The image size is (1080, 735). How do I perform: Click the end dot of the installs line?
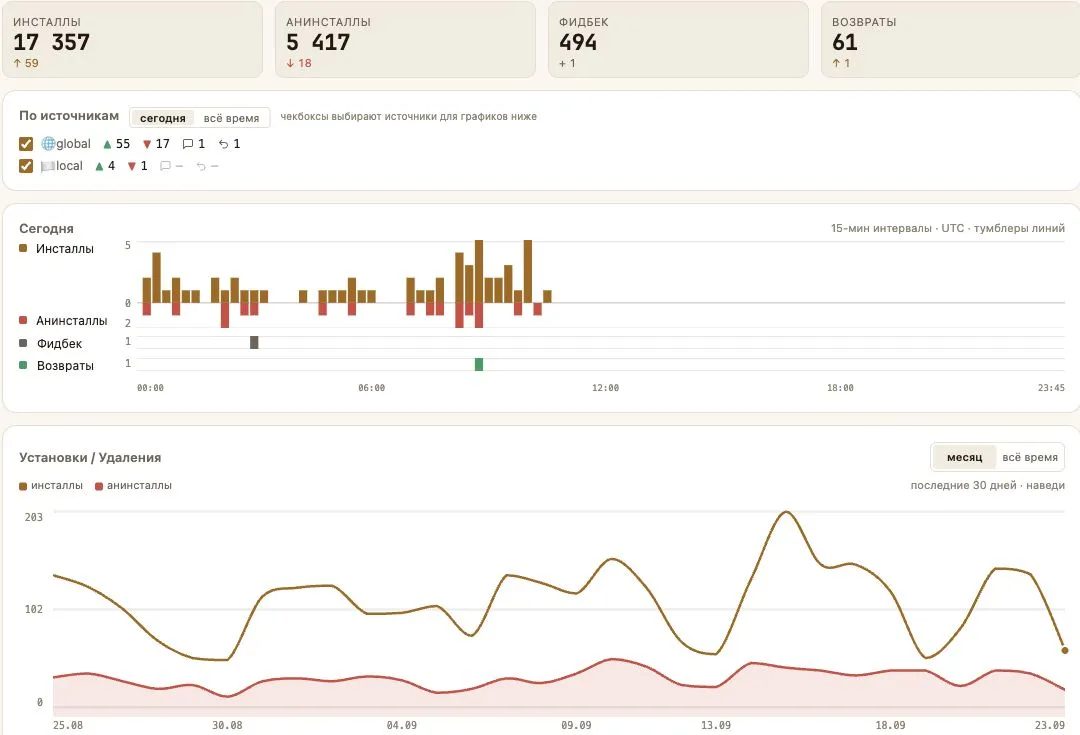click(1065, 650)
